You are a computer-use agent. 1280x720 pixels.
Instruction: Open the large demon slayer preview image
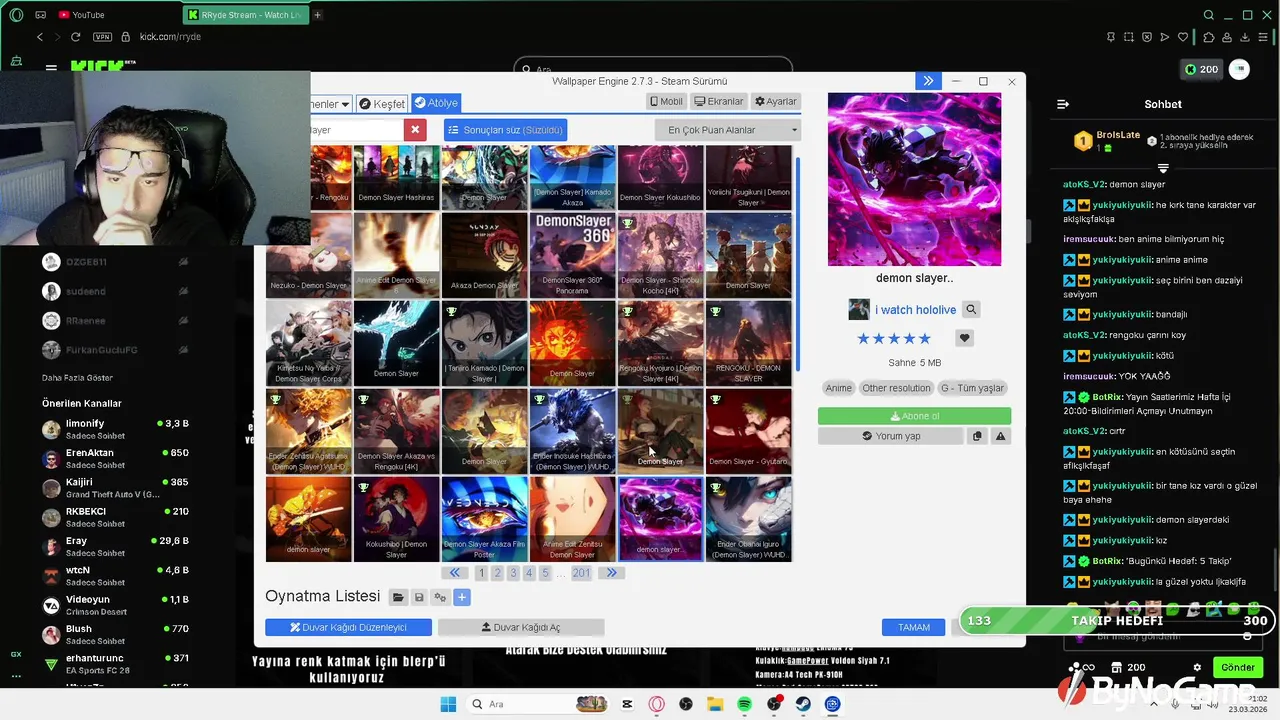coord(914,179)
